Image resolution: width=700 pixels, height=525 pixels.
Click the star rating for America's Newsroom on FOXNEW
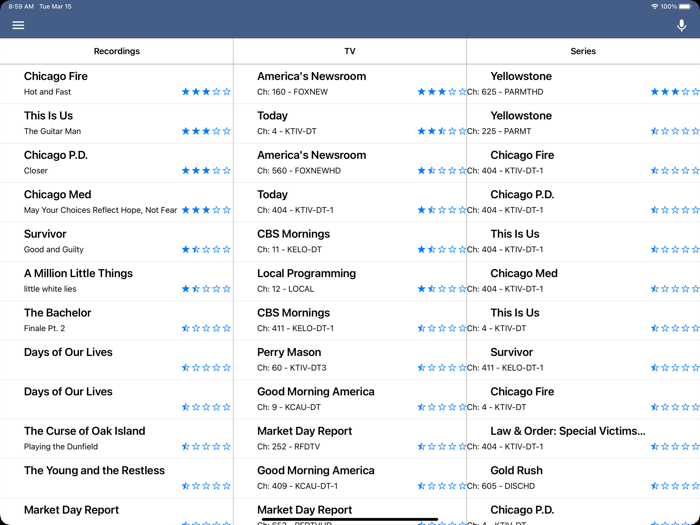(x=442, y=92)
